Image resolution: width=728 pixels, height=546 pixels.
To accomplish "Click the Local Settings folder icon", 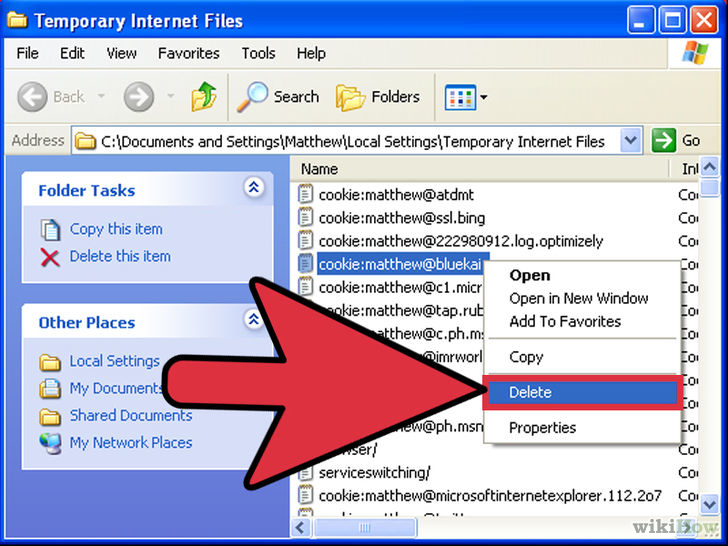I will 50,363.
